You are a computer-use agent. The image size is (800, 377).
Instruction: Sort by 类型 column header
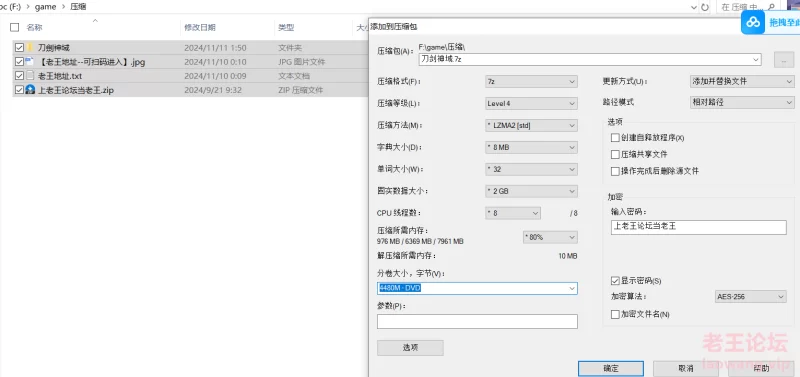286,28
